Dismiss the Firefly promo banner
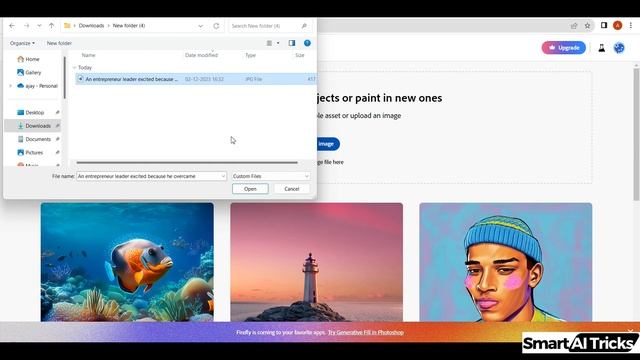 (631, 331)
